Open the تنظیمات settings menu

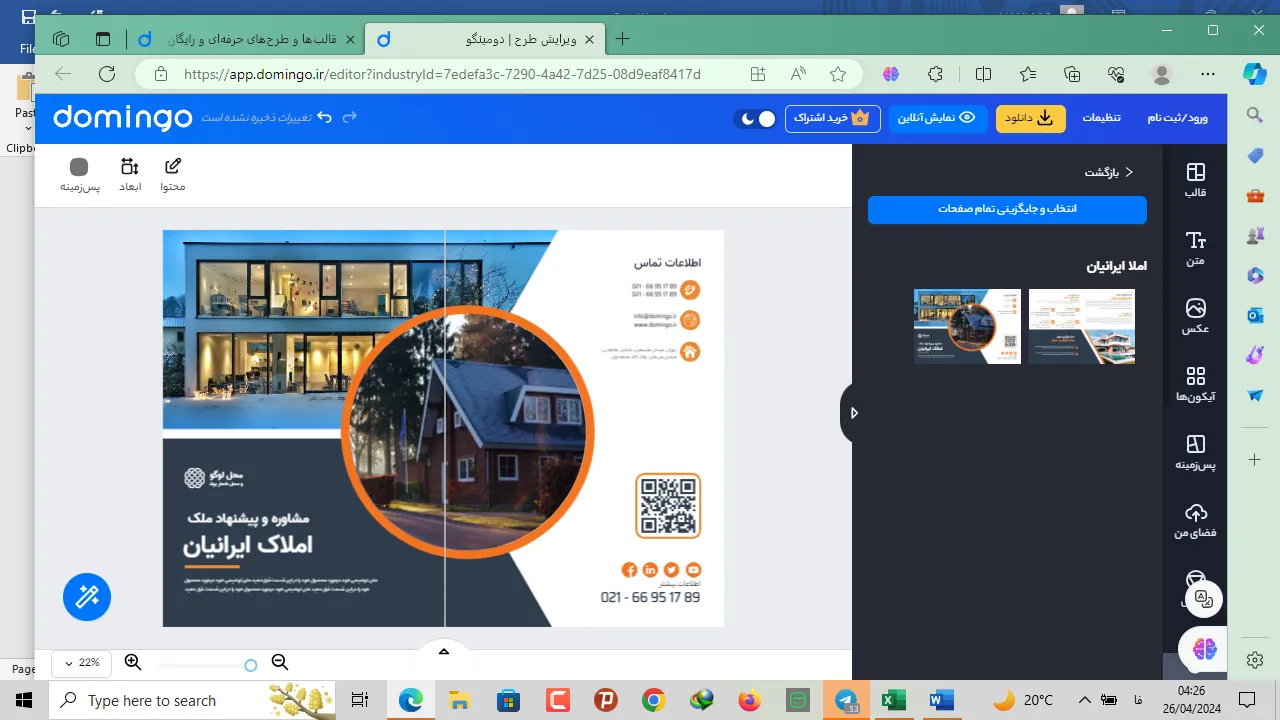[x=1101, y=118]
